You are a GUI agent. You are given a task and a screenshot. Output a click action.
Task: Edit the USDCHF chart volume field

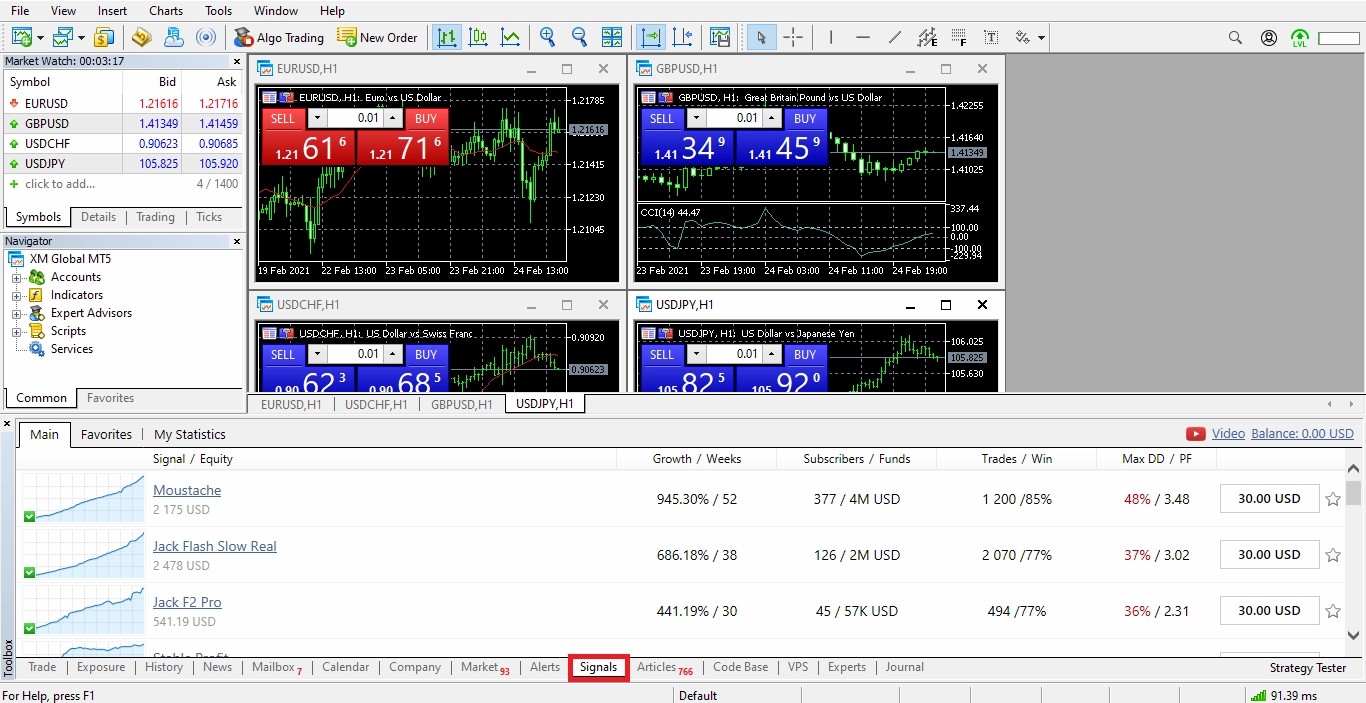point(356,354)
